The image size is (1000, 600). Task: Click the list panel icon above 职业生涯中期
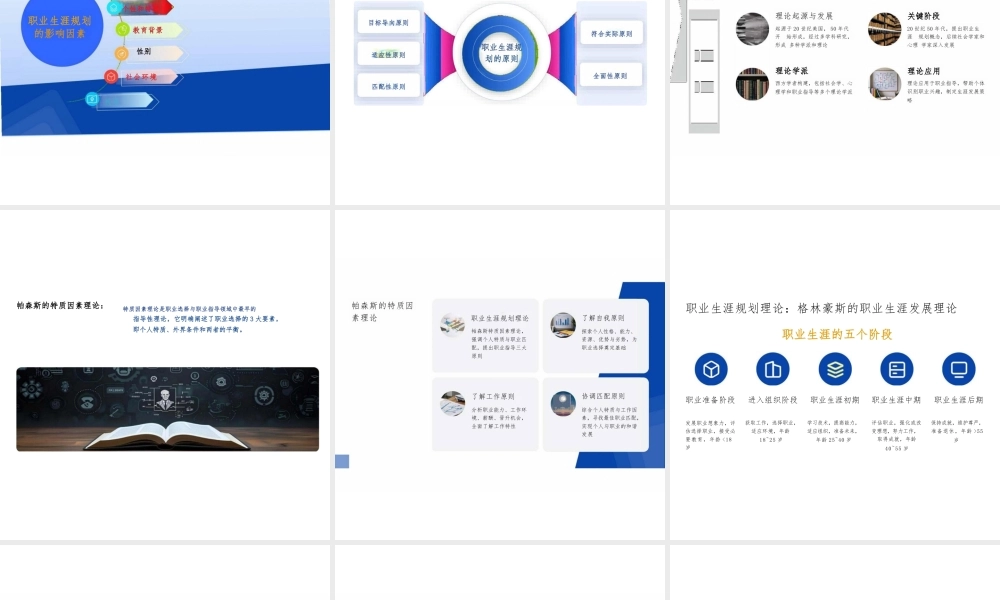pyautogui.click(x=897, y=369)
